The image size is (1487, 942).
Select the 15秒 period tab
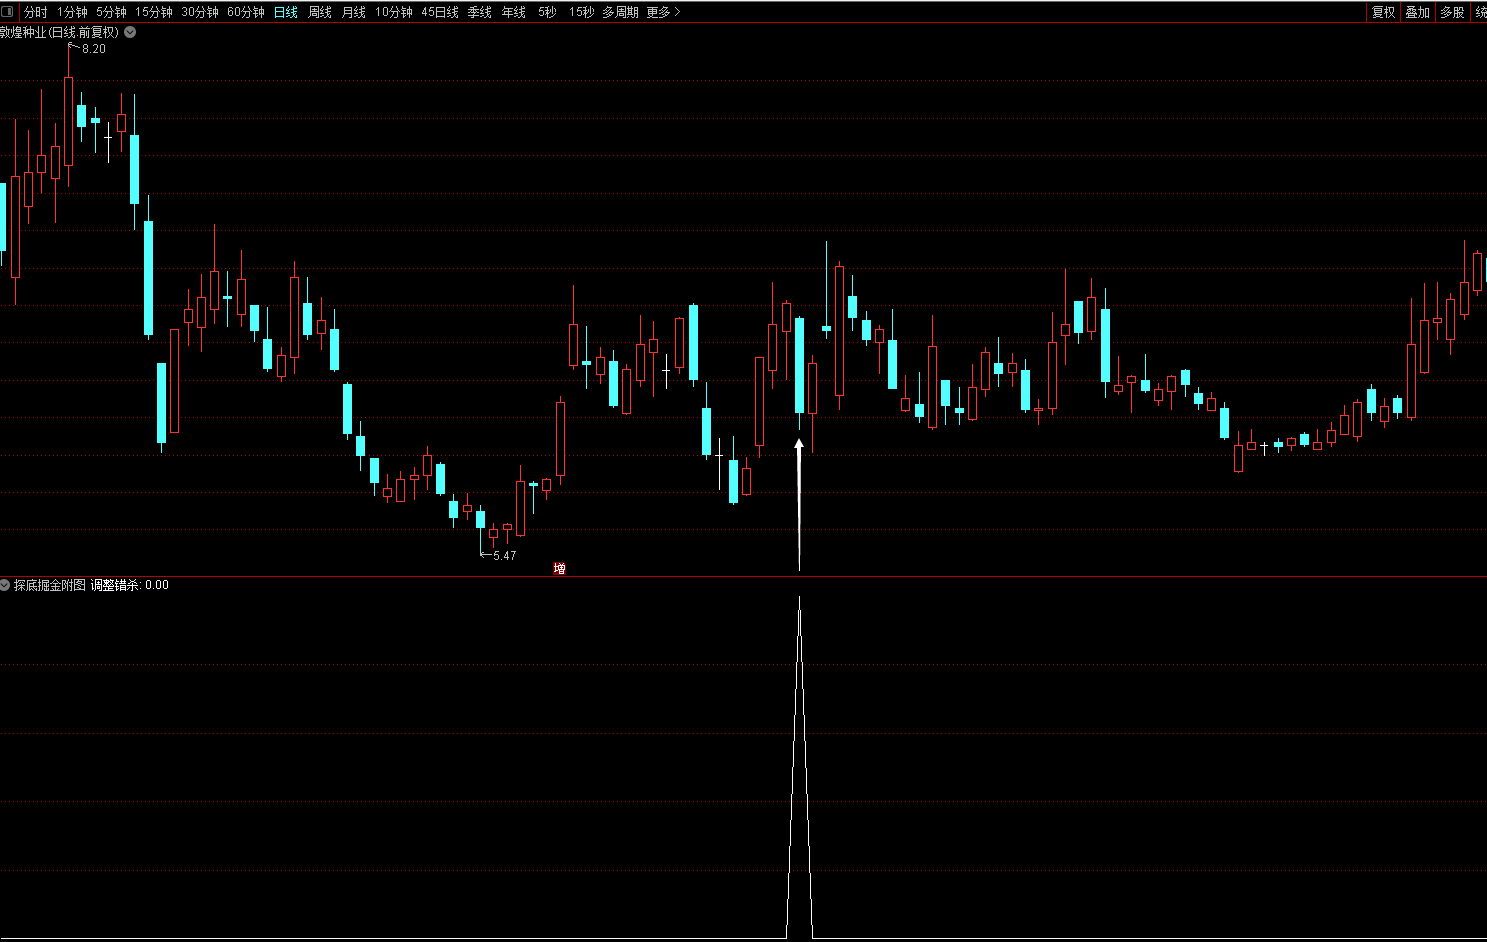pyautogui.click(x=581, y=12)
